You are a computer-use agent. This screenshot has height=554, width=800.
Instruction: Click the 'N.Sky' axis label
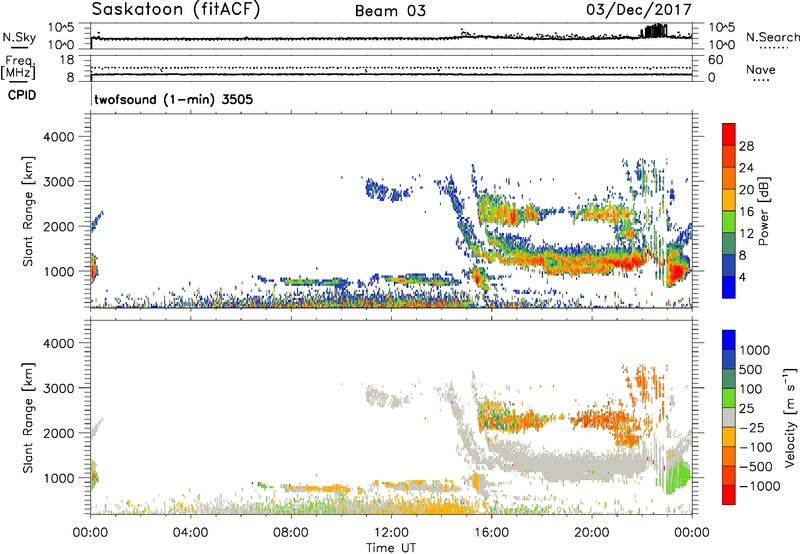pos(19,37)
